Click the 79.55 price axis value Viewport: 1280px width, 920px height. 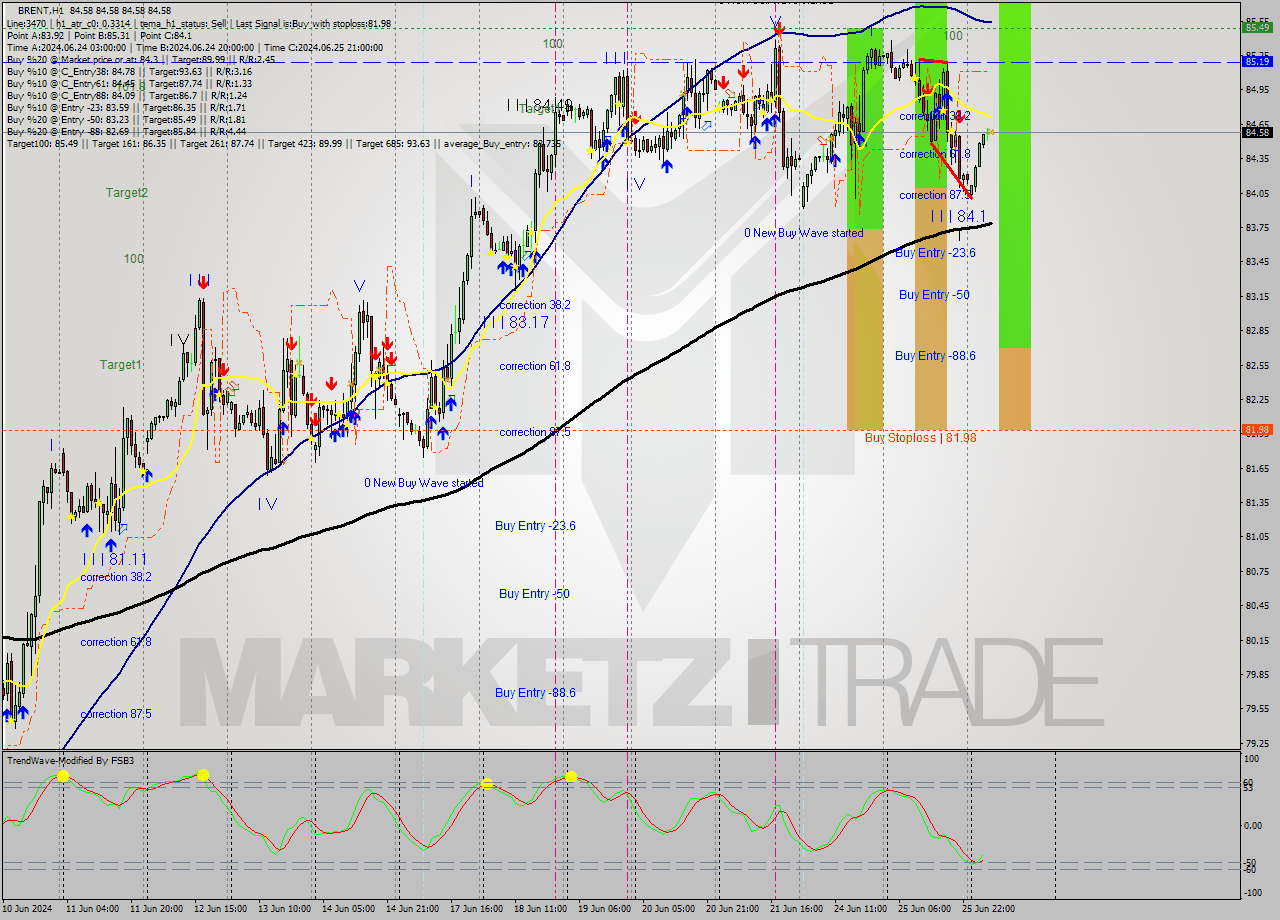pos(1257,709)
